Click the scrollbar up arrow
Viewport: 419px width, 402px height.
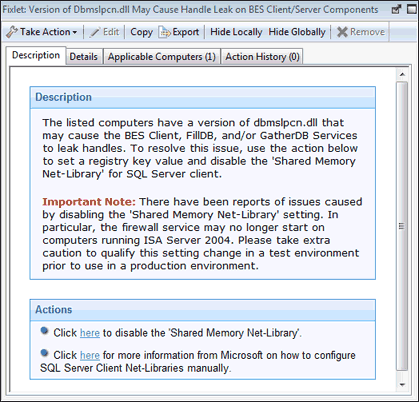[x=402, y=74]
